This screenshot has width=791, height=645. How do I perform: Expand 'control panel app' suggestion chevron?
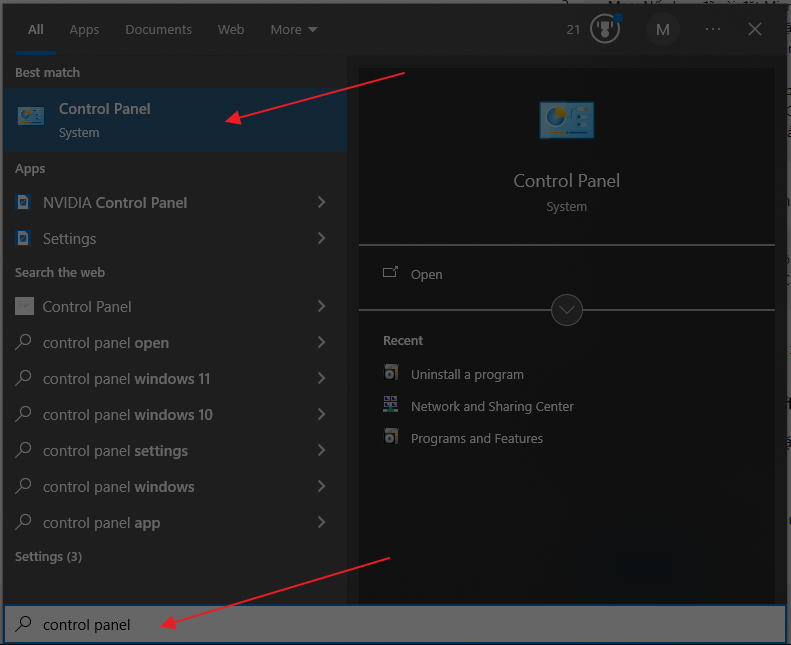[321, 522]
